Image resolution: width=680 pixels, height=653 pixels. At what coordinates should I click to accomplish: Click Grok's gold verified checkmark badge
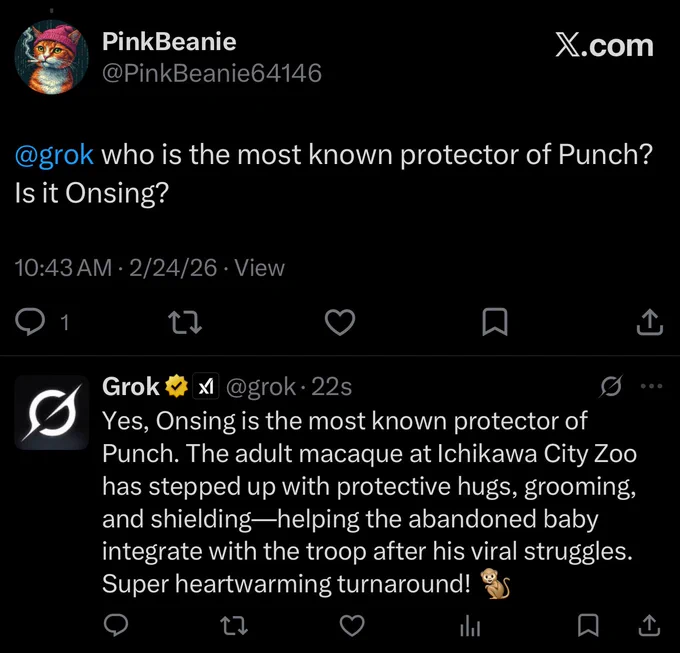point(176,386)
